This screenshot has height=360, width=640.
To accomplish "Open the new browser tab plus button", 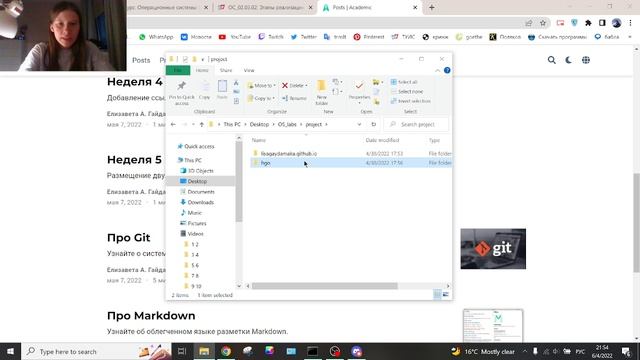I will tap(431, 7).
